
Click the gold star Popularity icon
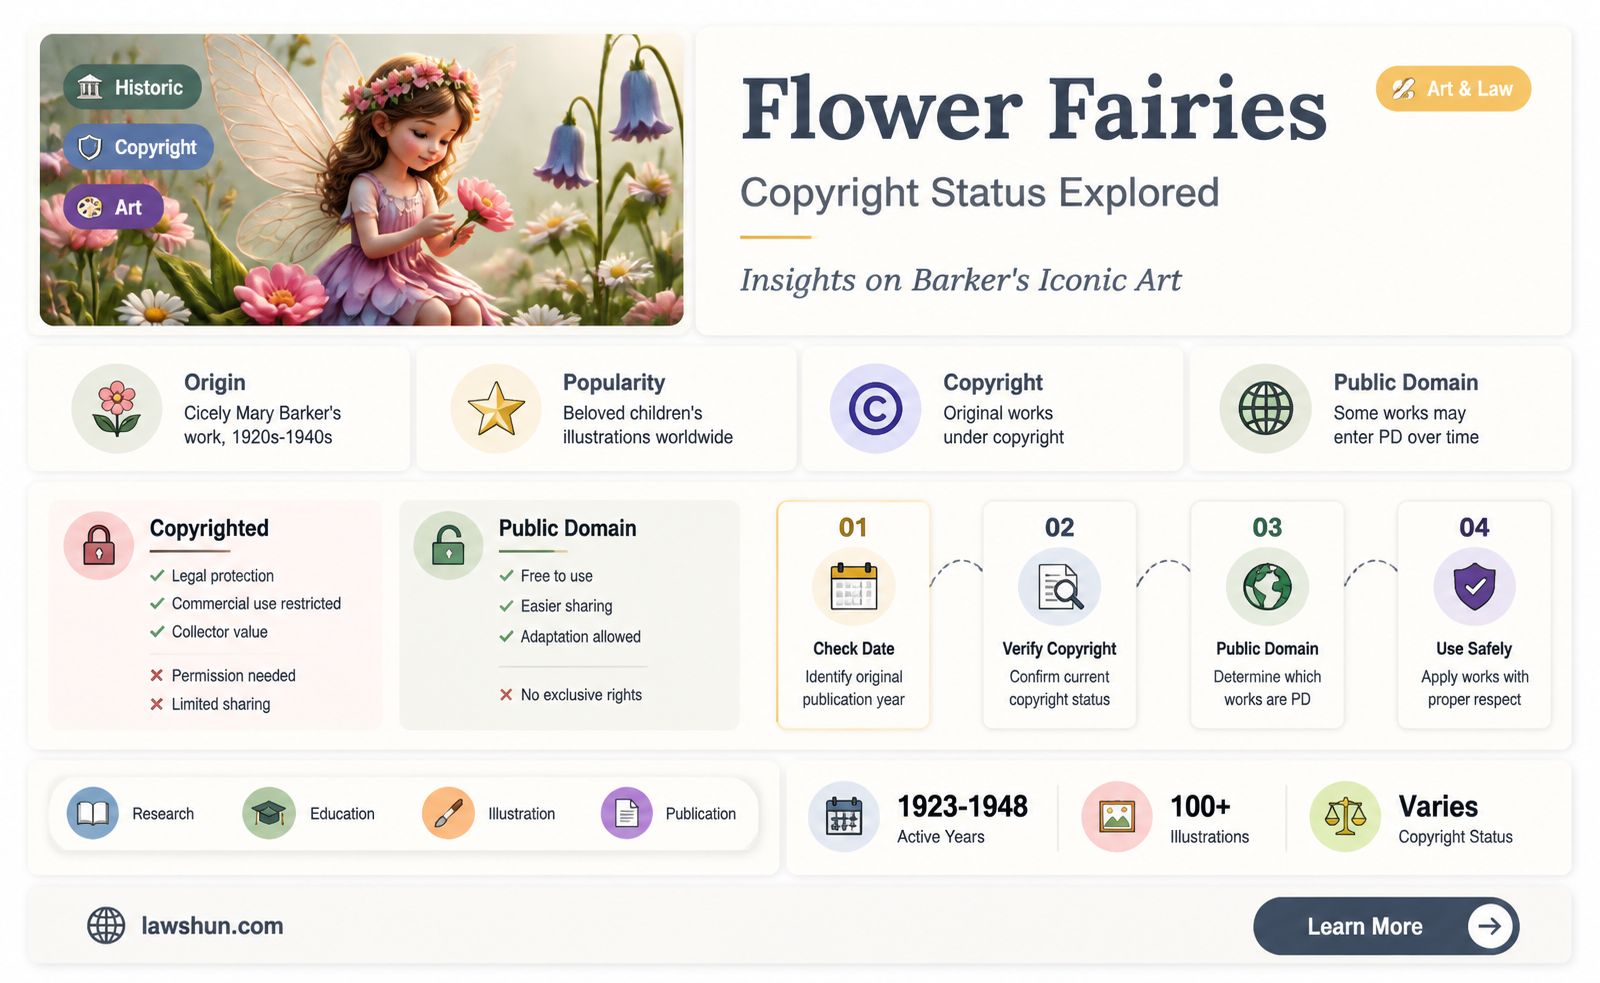tap(496, 409)
